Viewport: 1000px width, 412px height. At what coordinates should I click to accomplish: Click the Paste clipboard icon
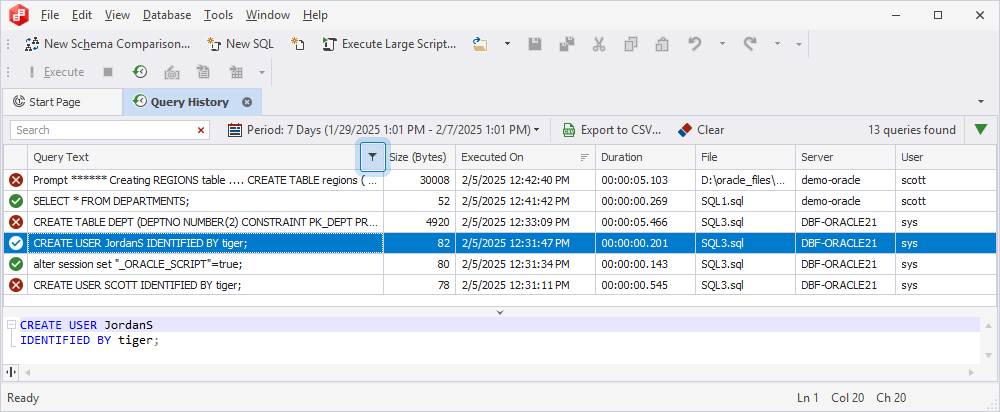coord(663,44)
